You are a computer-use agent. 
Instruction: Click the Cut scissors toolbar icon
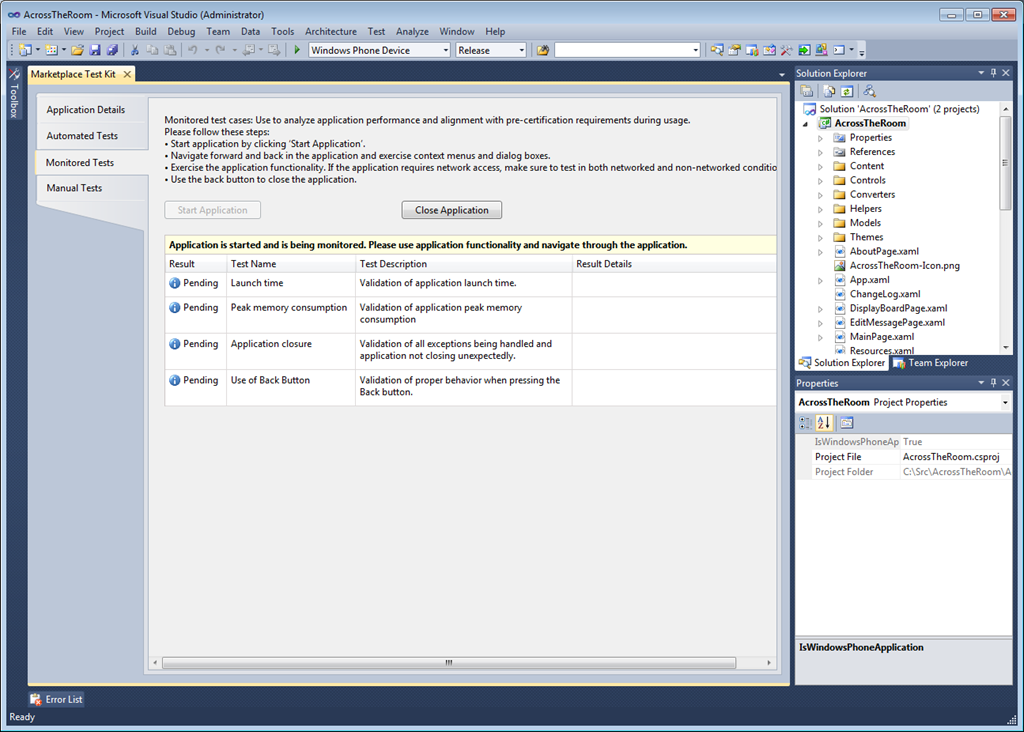click(x=135, y=50)
